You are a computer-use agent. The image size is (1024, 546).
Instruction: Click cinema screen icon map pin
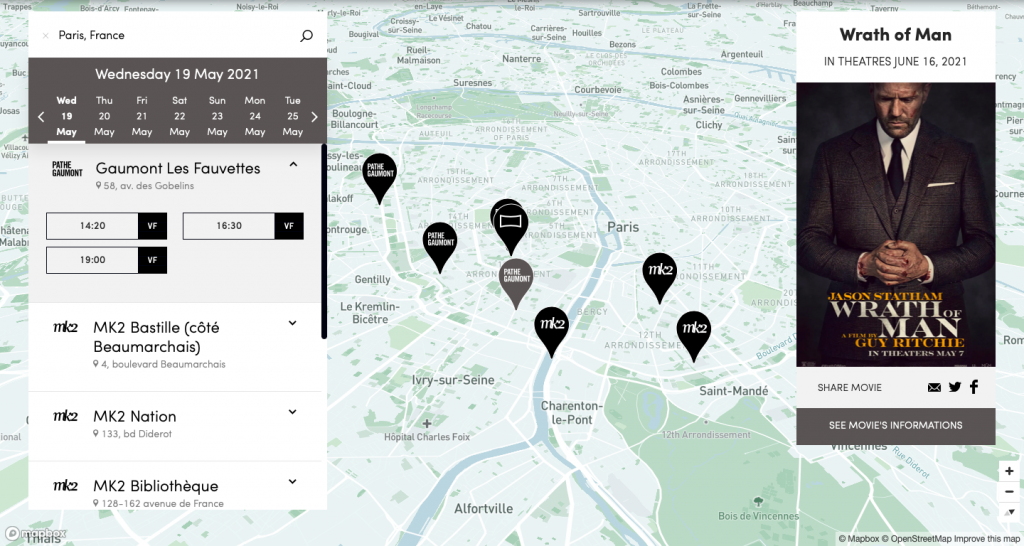click(511, 227)
